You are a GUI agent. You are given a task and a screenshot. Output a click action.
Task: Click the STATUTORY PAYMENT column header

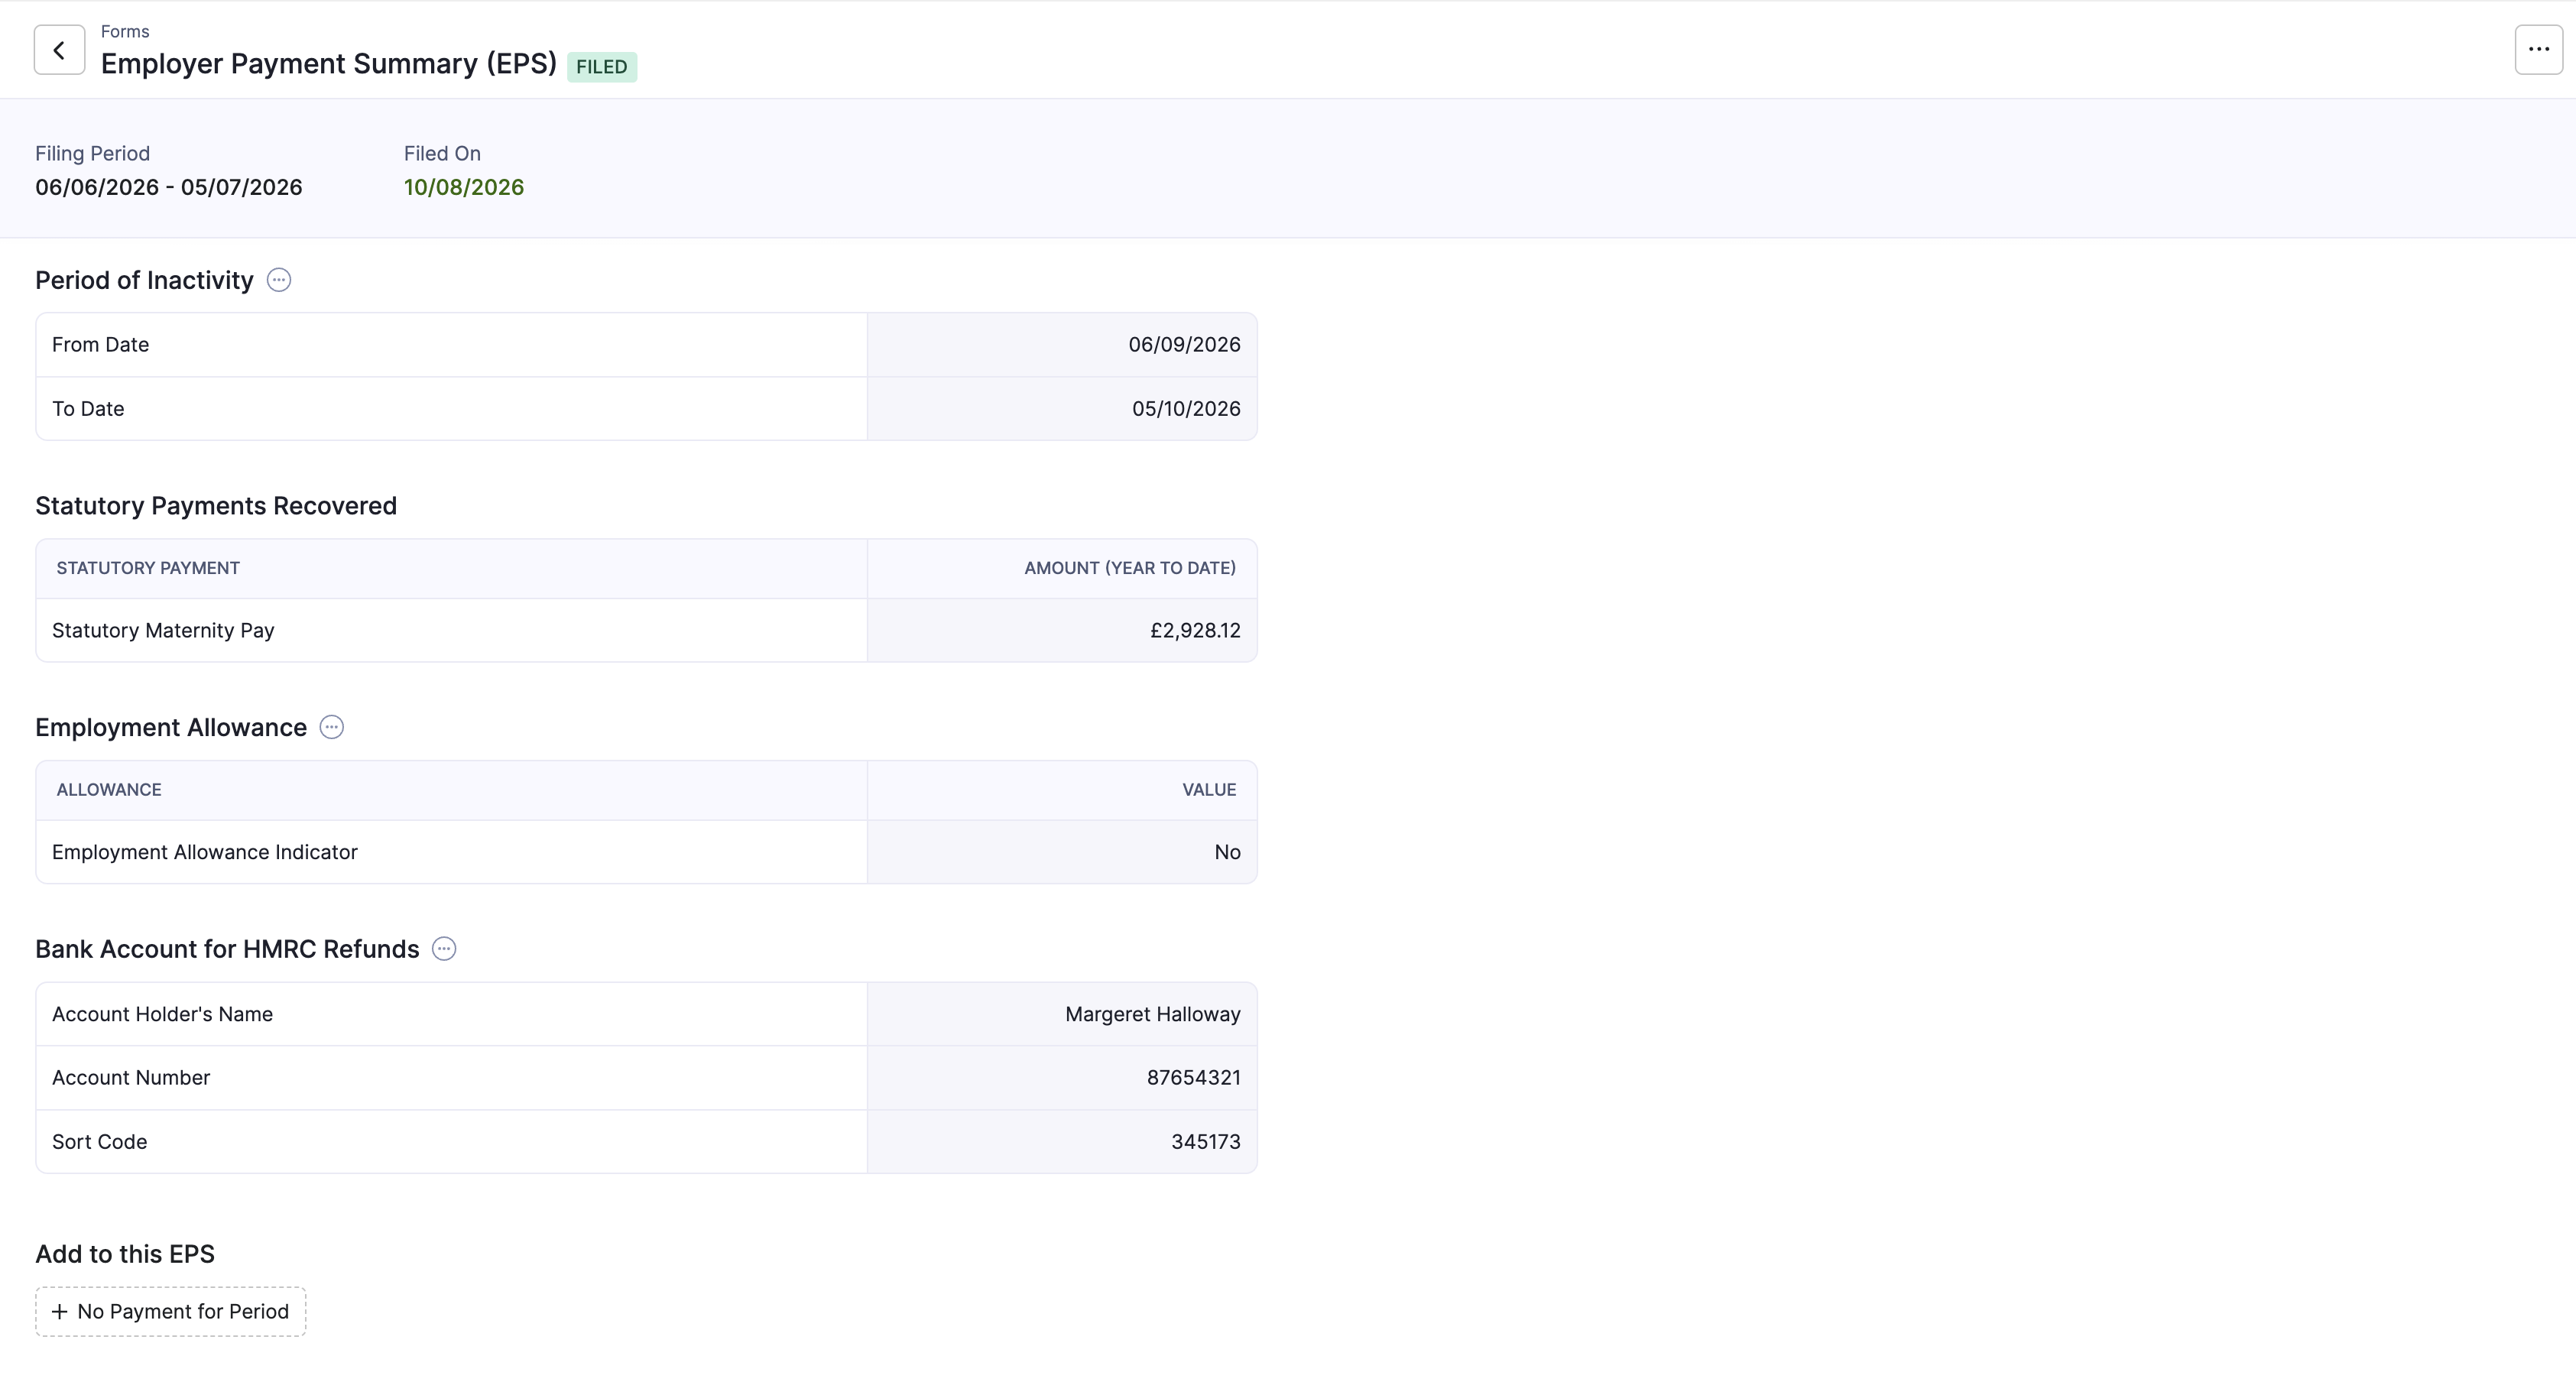[x=148, y=568]
